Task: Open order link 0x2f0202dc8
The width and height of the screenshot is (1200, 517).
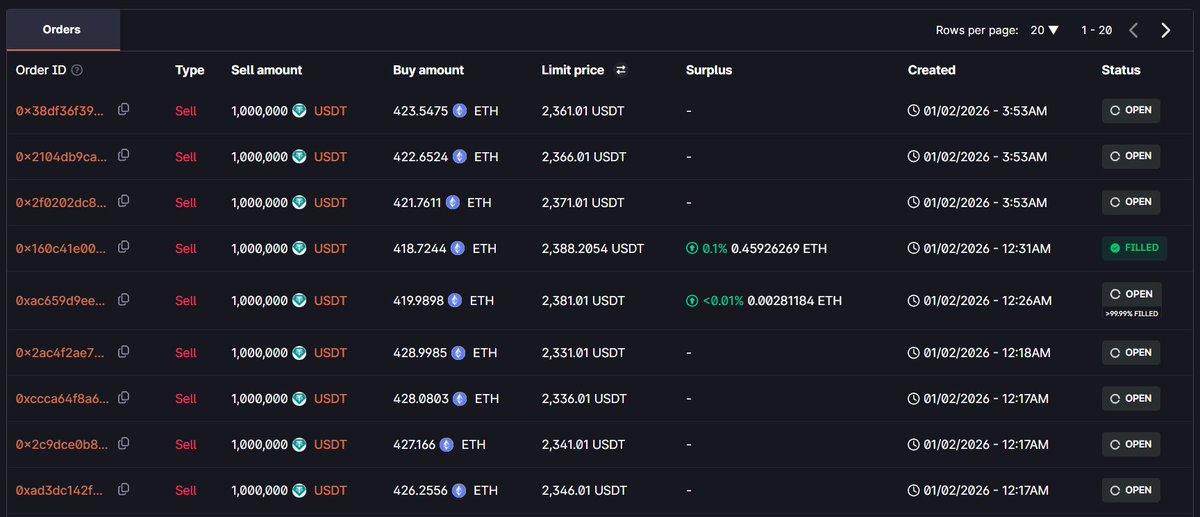Action: click(x=60, y=202)
